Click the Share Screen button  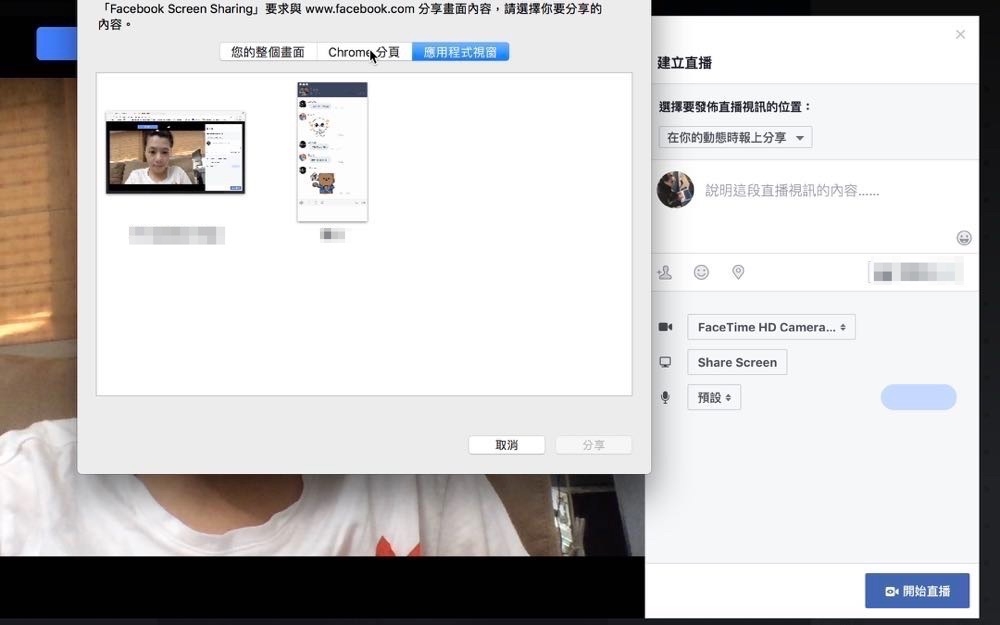(737, 363)
